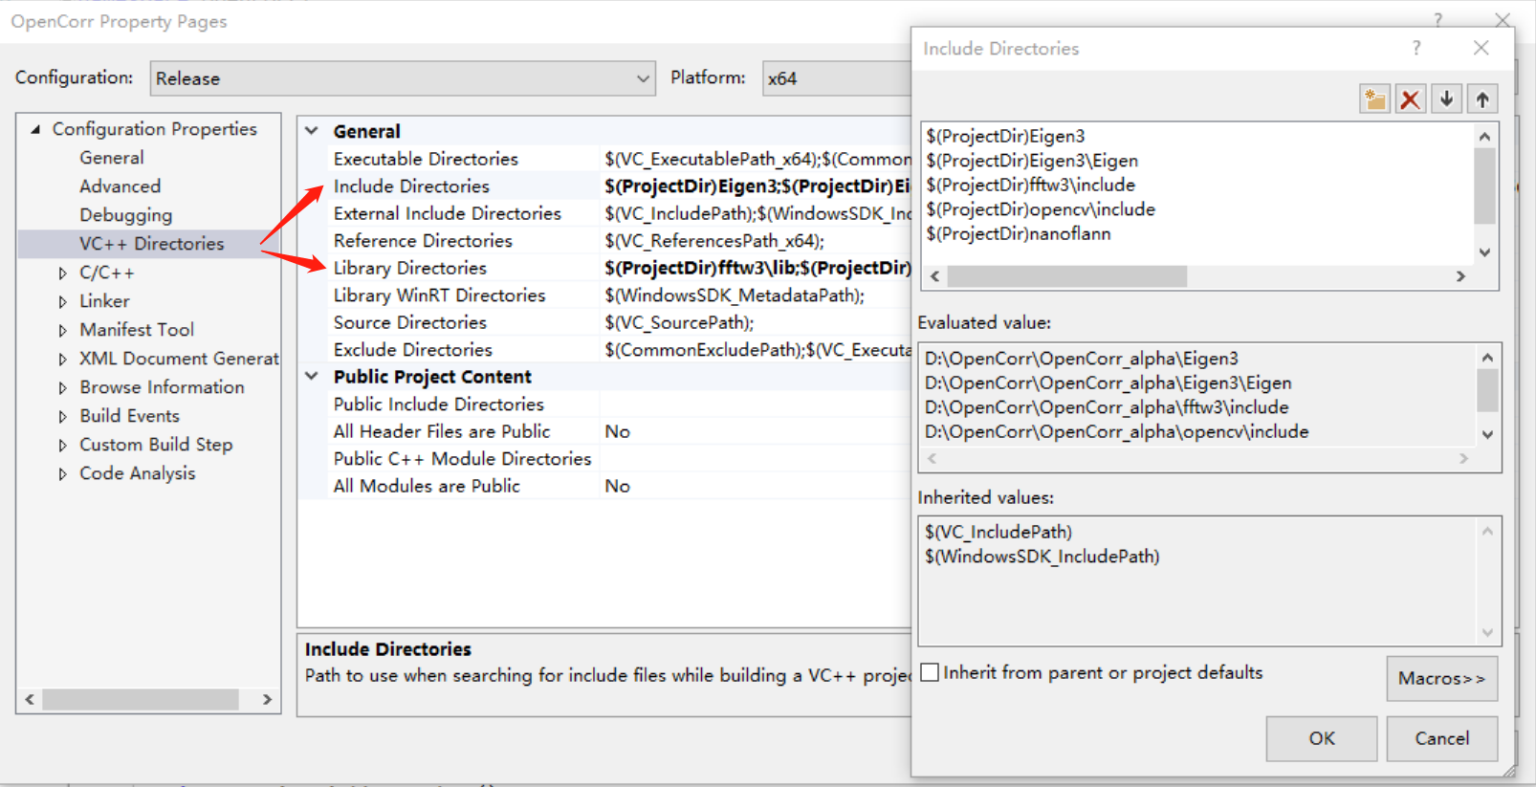Open the Macros panel
The image size is (1536, 787).
click(x=1441, y=678)
